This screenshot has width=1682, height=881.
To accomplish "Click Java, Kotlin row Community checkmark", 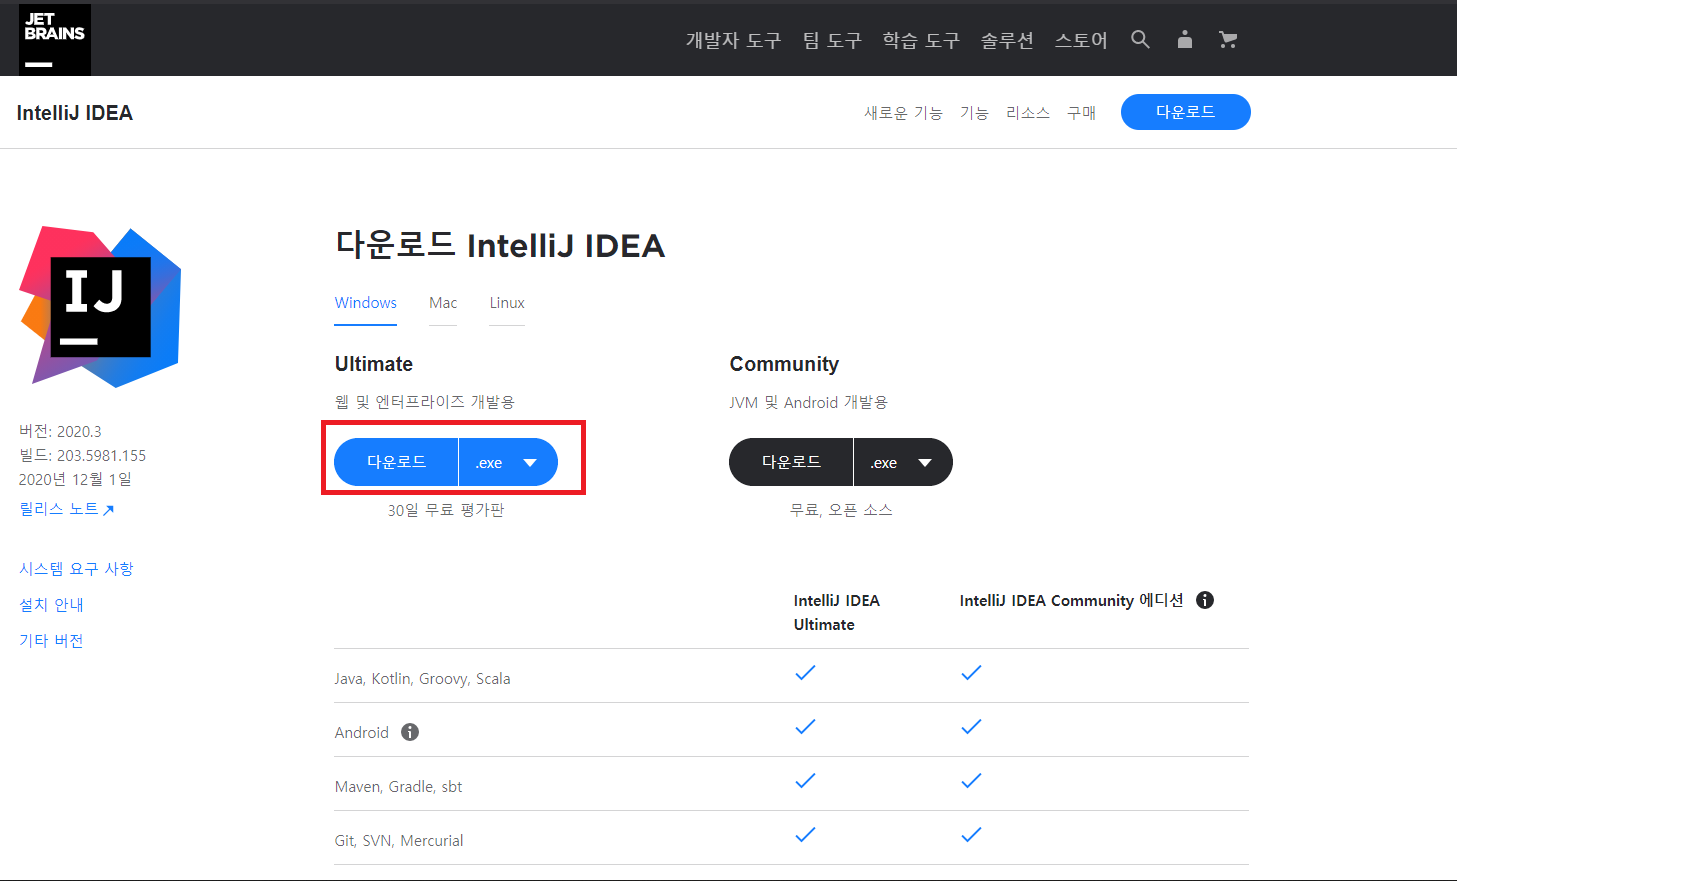I will 971,673.
